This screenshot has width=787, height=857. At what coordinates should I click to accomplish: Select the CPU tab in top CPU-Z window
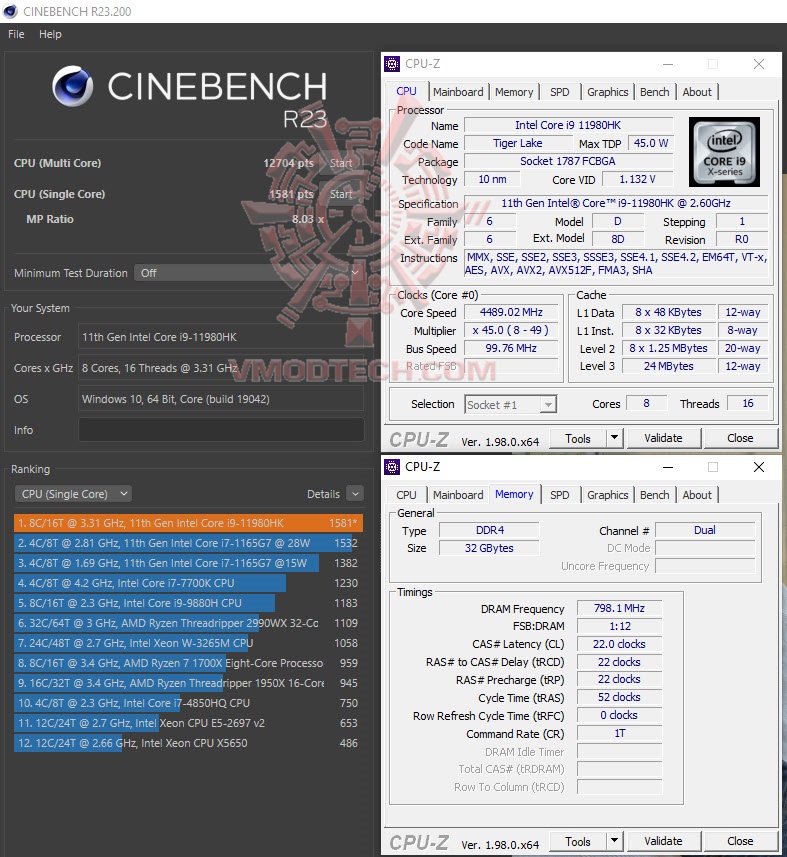pyautogui.click(x=406, y=91)
